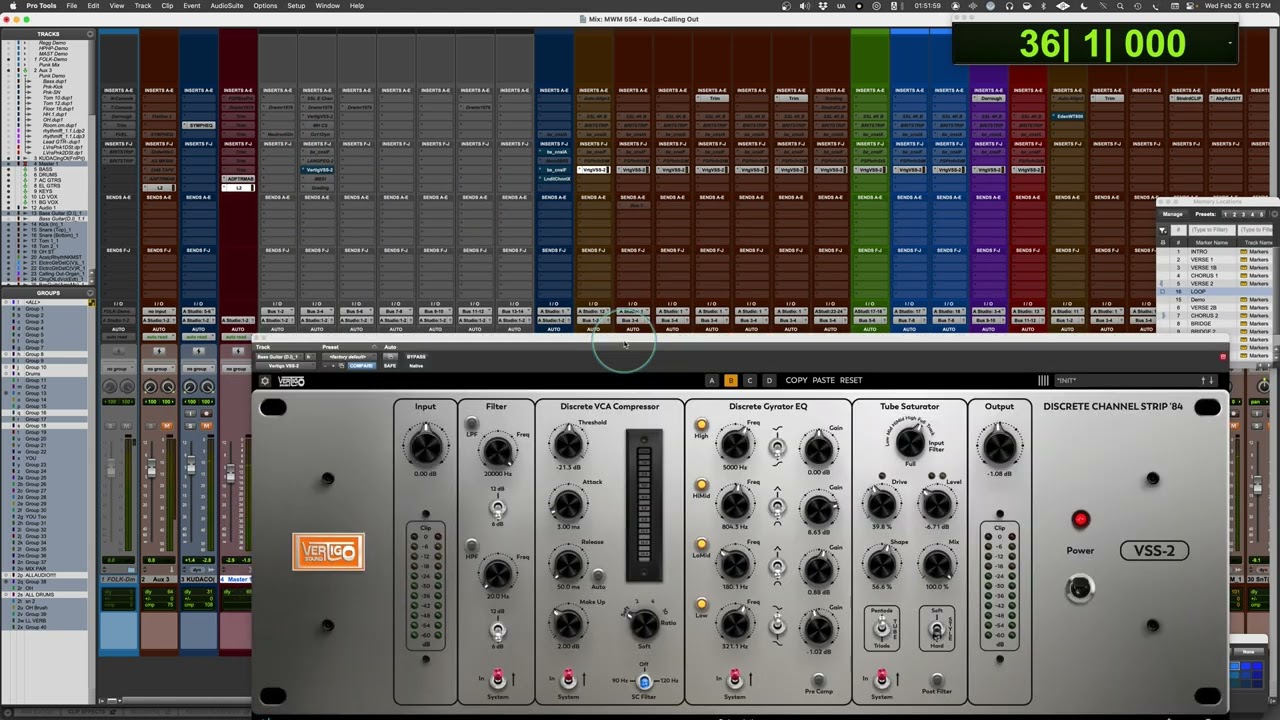Click the preset up/down arrows
The width and height of the screenshot is (1280, 720).
[x=1207, y=380]
